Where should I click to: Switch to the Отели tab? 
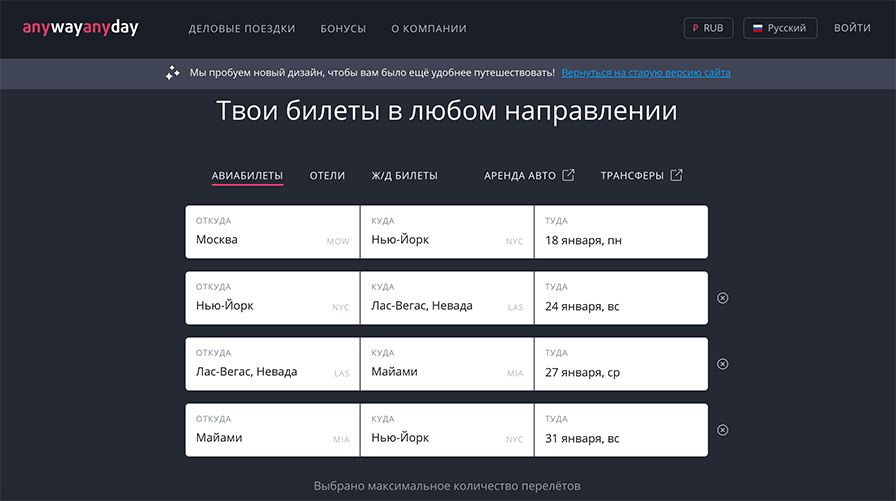(x=327, y=176)
